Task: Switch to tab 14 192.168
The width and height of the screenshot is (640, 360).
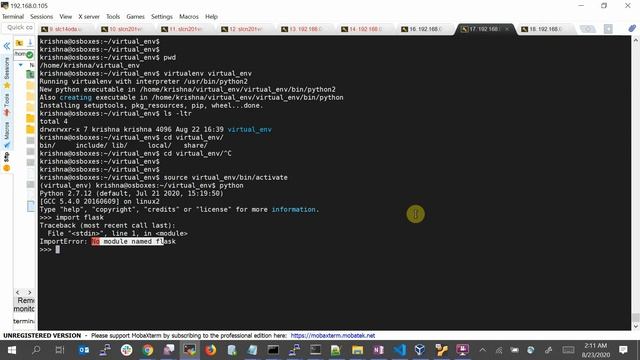Action: [x=365, y=29]
